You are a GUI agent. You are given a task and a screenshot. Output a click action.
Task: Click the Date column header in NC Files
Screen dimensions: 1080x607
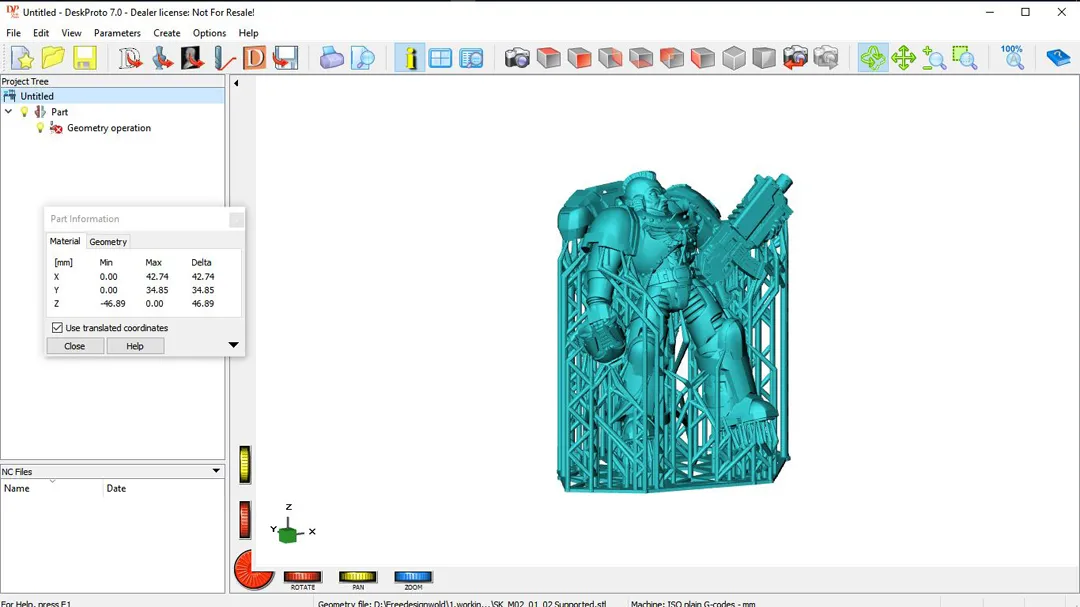coord(164,488)
